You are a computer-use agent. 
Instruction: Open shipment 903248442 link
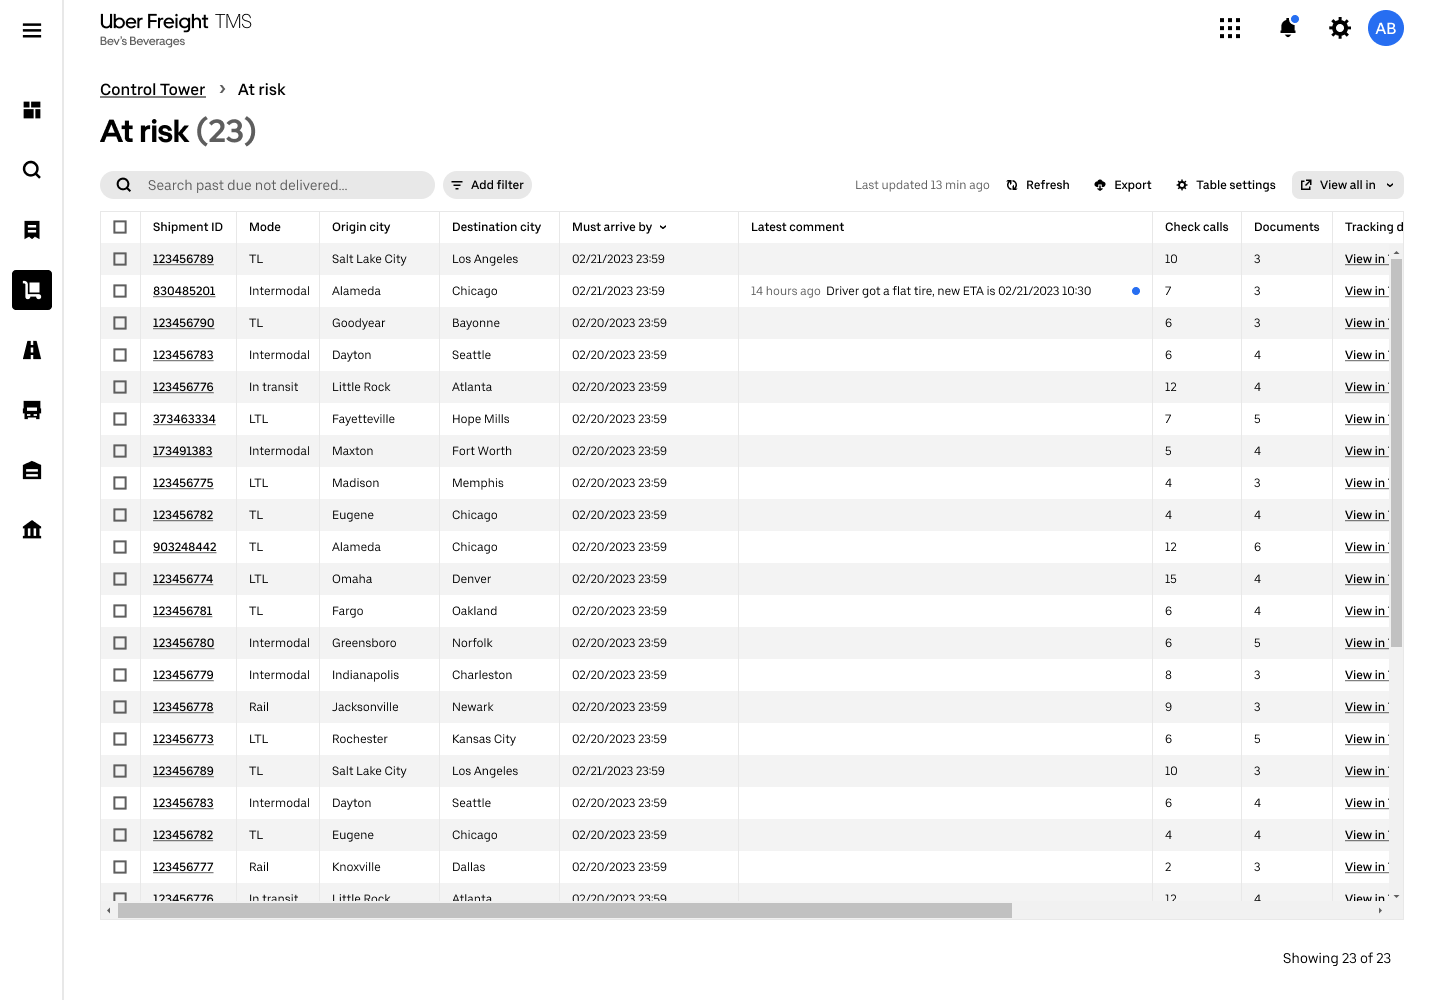(184, 547)
